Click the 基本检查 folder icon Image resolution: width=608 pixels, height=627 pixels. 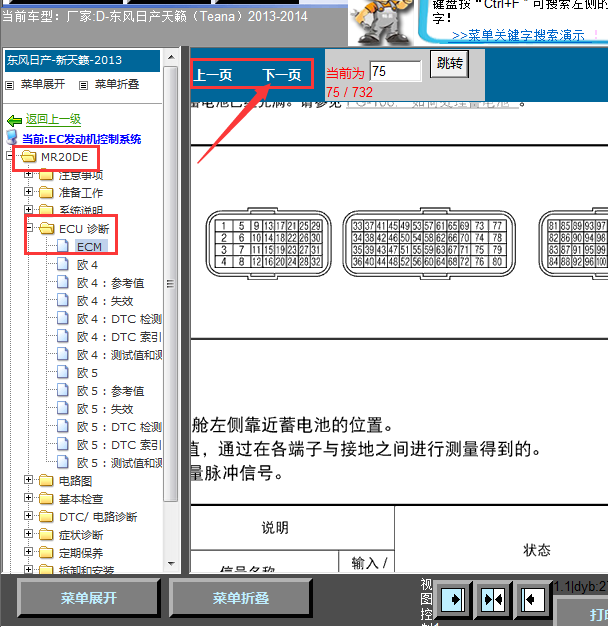click(46, 498)
